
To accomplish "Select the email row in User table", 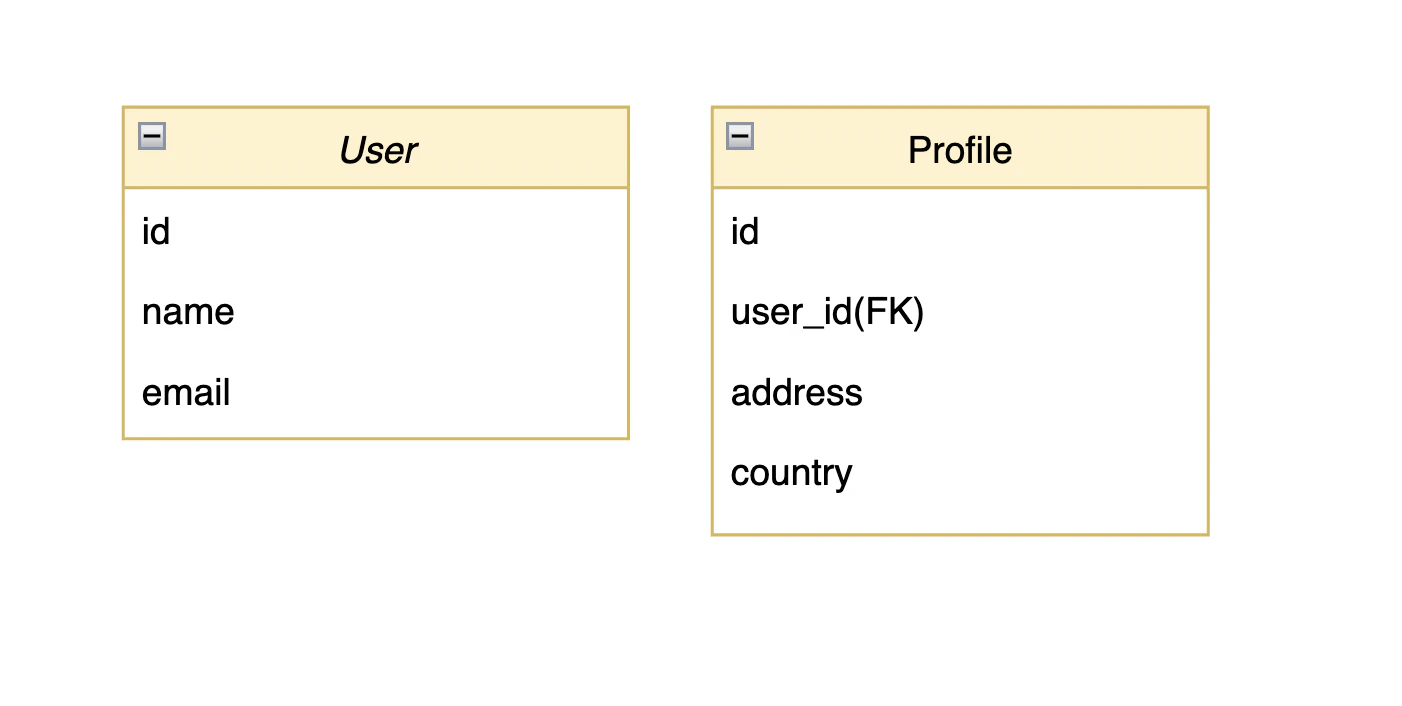I will (376, 392).
